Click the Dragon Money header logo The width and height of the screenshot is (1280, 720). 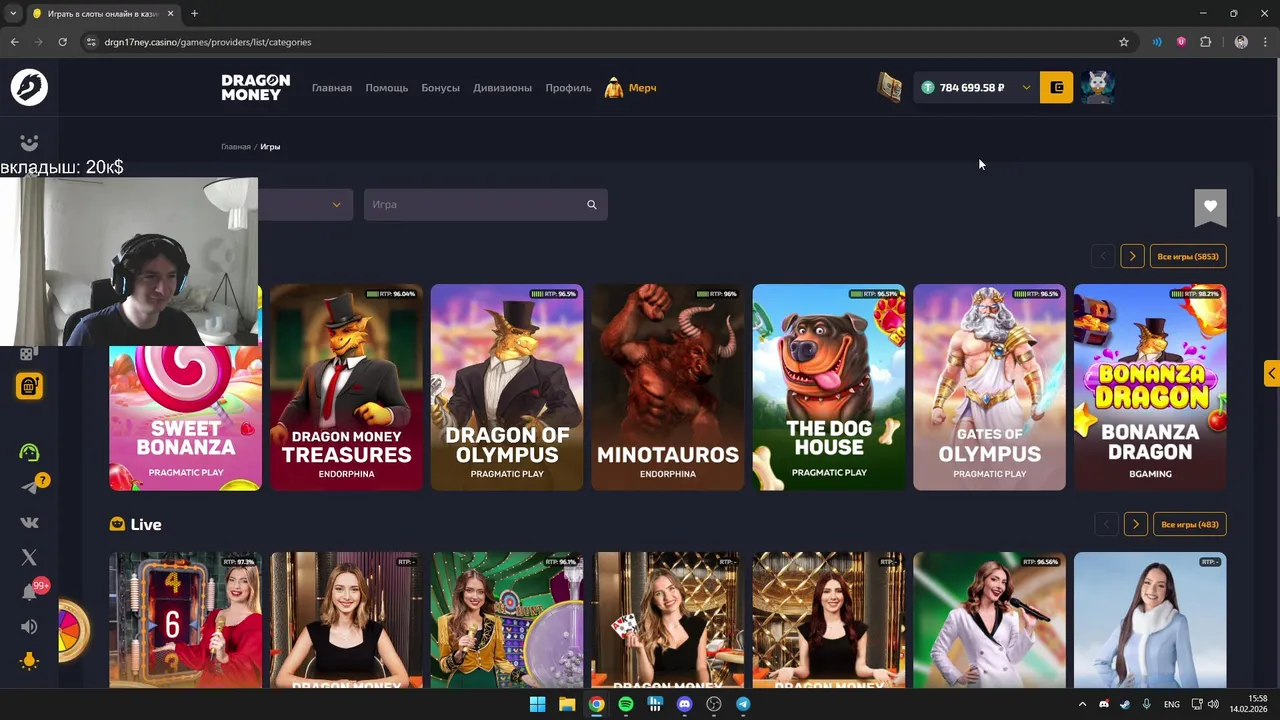pyautogui.click(x=256, y=87)
